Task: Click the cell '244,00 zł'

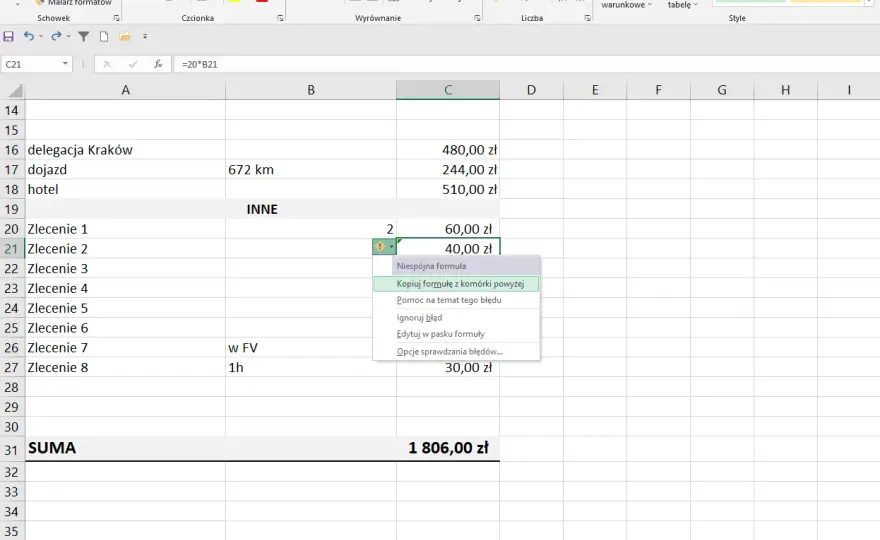Action: [x=448, y=170]
